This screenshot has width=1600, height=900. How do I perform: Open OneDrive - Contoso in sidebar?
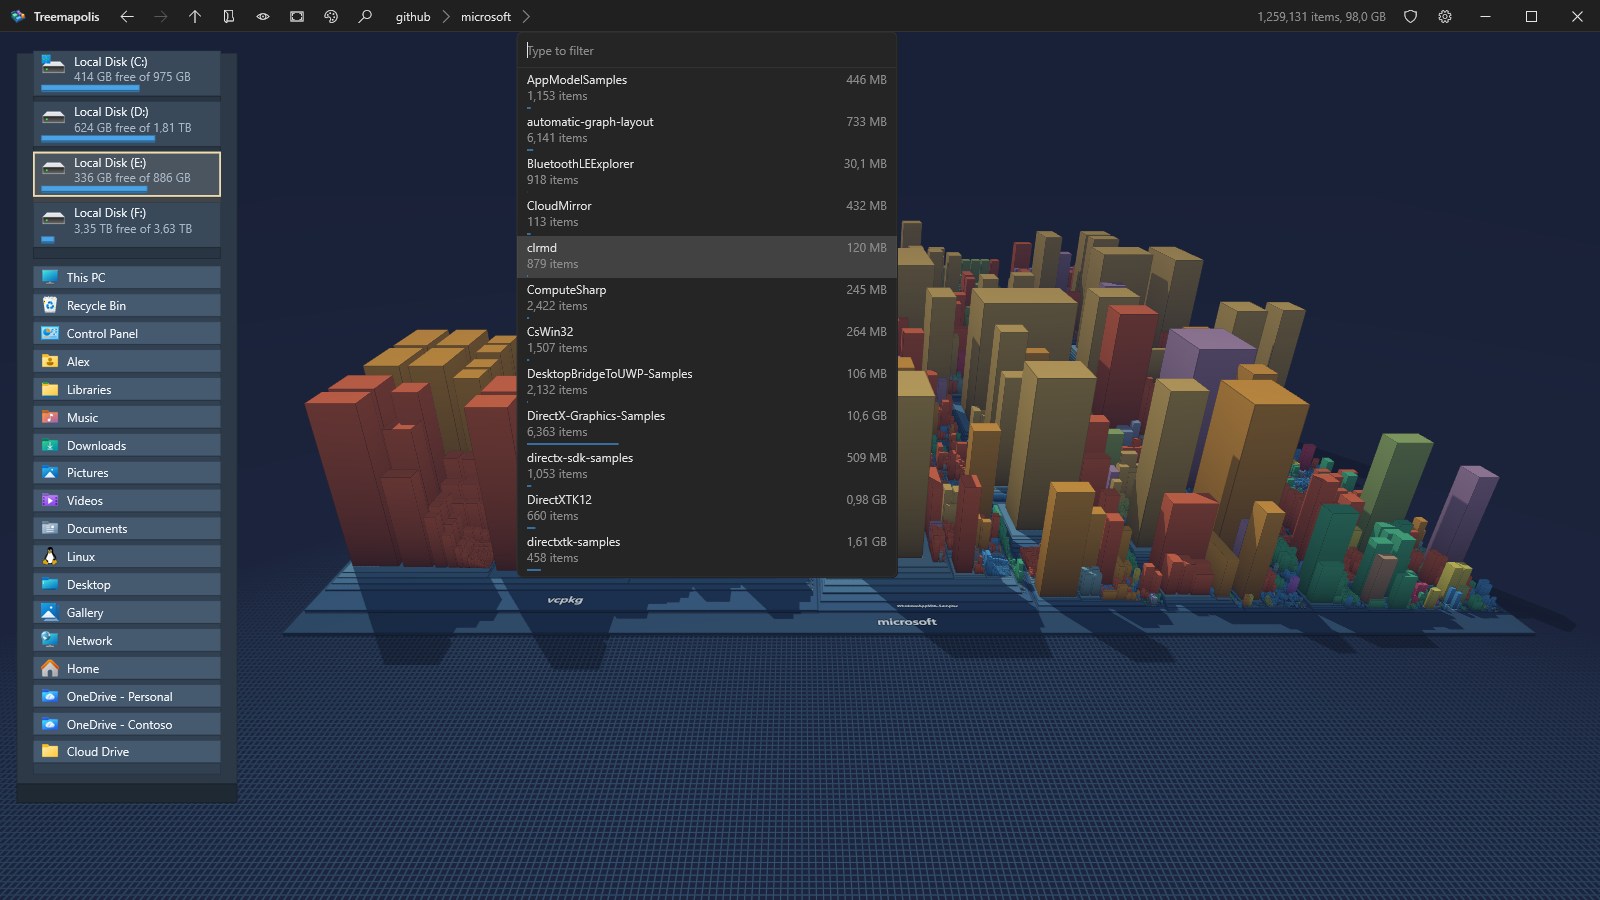(x=127, y=724)
